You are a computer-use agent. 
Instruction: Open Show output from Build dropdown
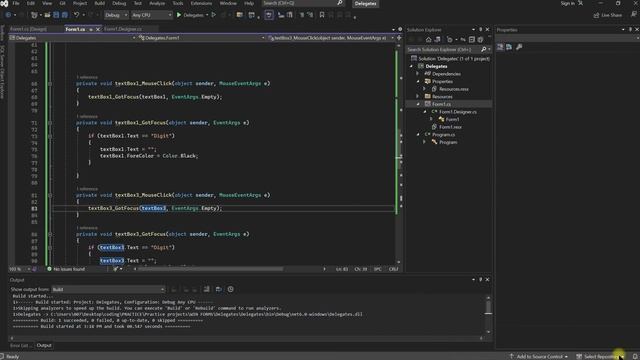(108, 289)
